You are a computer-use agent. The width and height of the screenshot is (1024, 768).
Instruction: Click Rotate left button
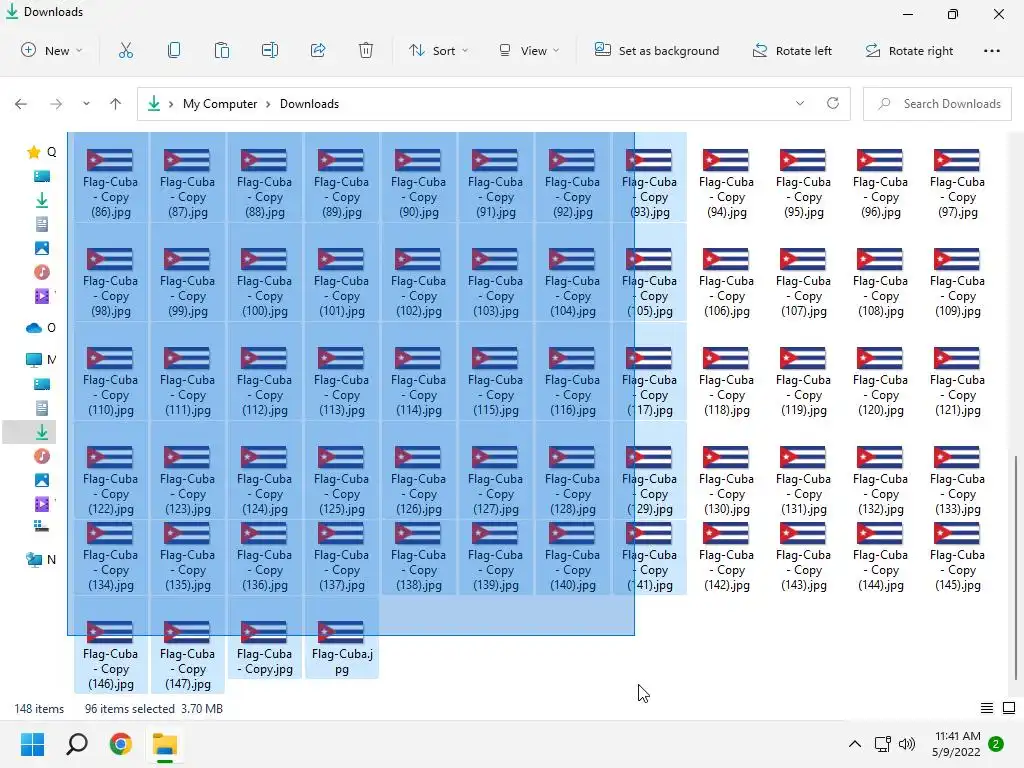pos(792,50)
